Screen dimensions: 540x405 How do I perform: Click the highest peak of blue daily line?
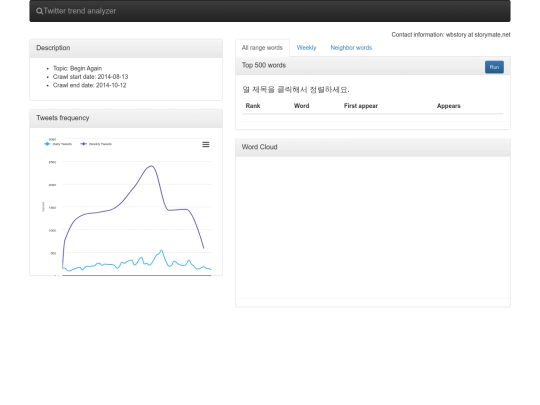pos(162,250)
